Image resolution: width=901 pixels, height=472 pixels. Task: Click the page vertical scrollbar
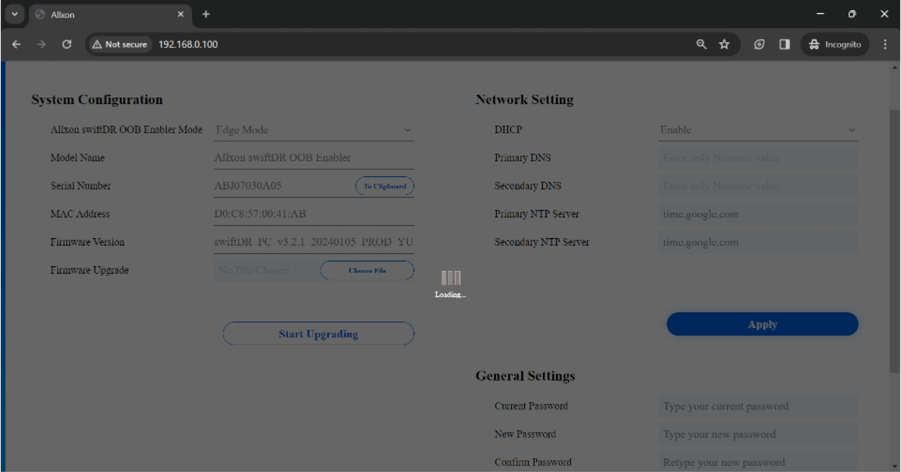tap(895, 241)
